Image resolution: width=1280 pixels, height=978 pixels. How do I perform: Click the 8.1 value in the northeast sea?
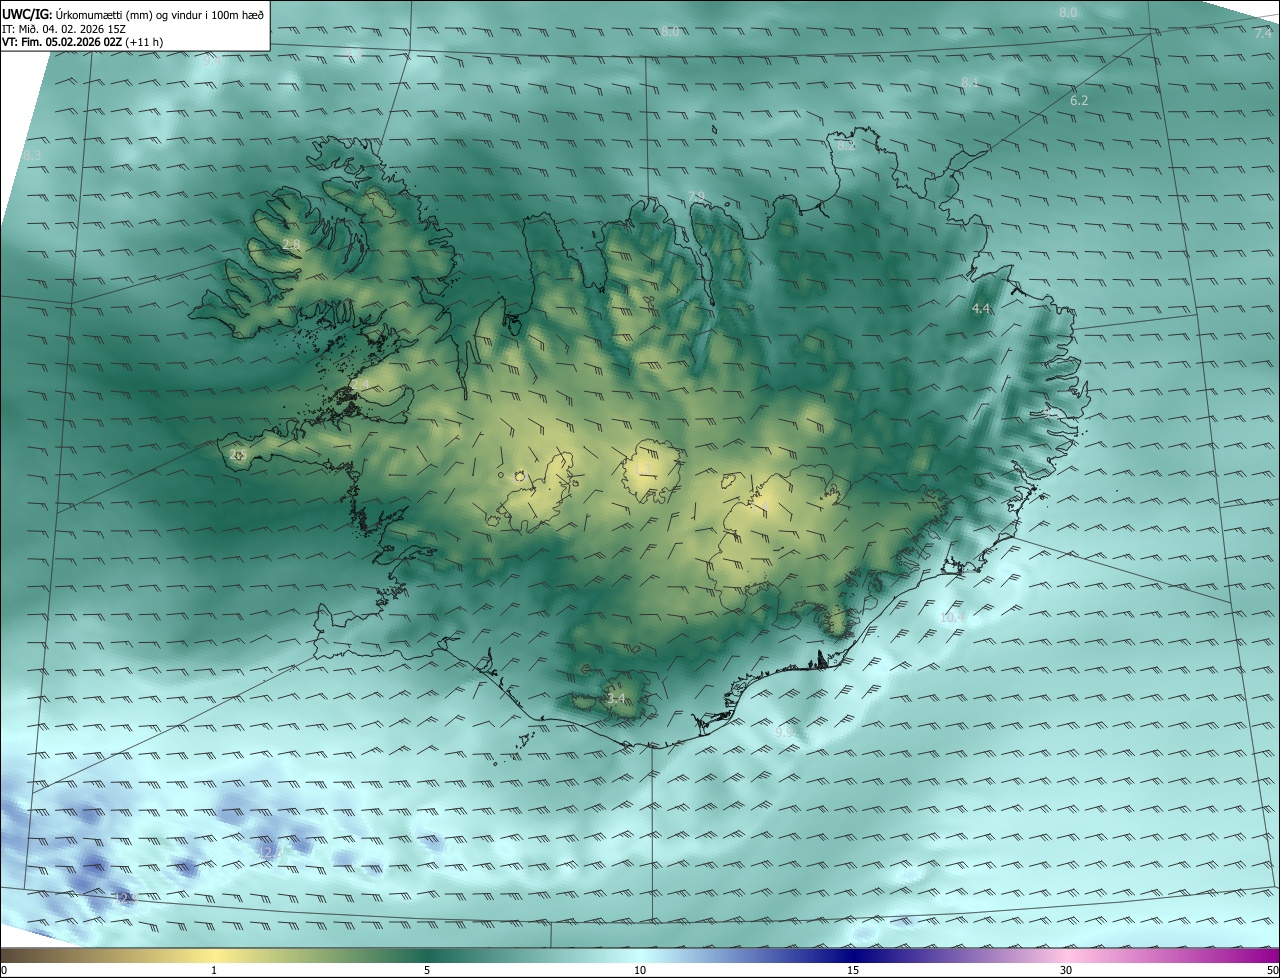(x=969, y=82)
